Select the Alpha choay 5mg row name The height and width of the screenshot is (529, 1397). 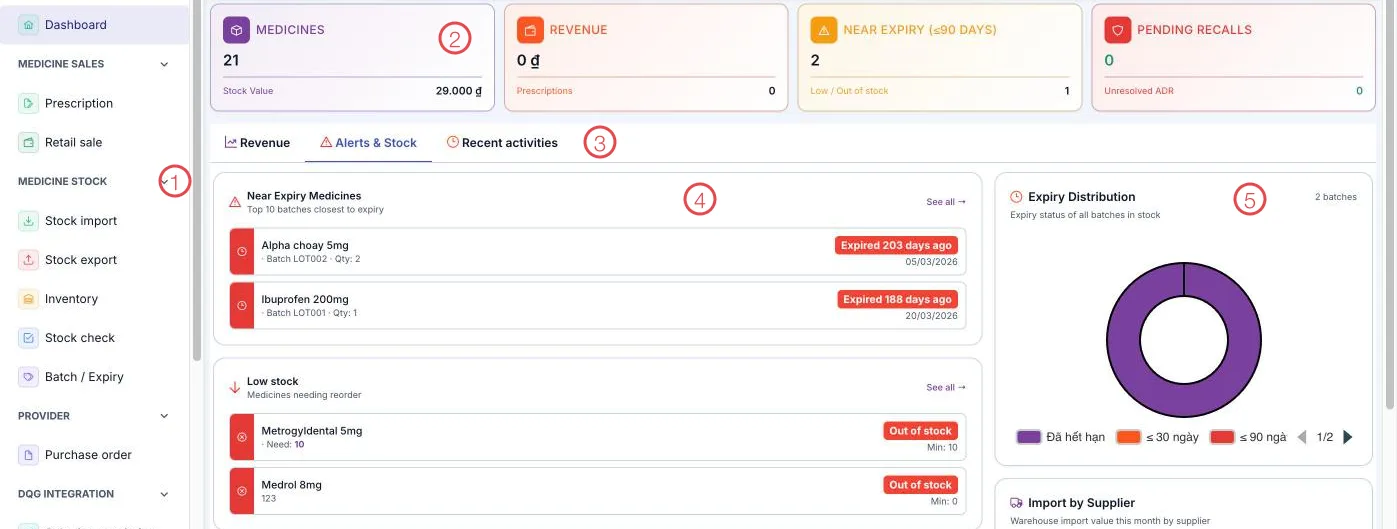click(305, 245)
